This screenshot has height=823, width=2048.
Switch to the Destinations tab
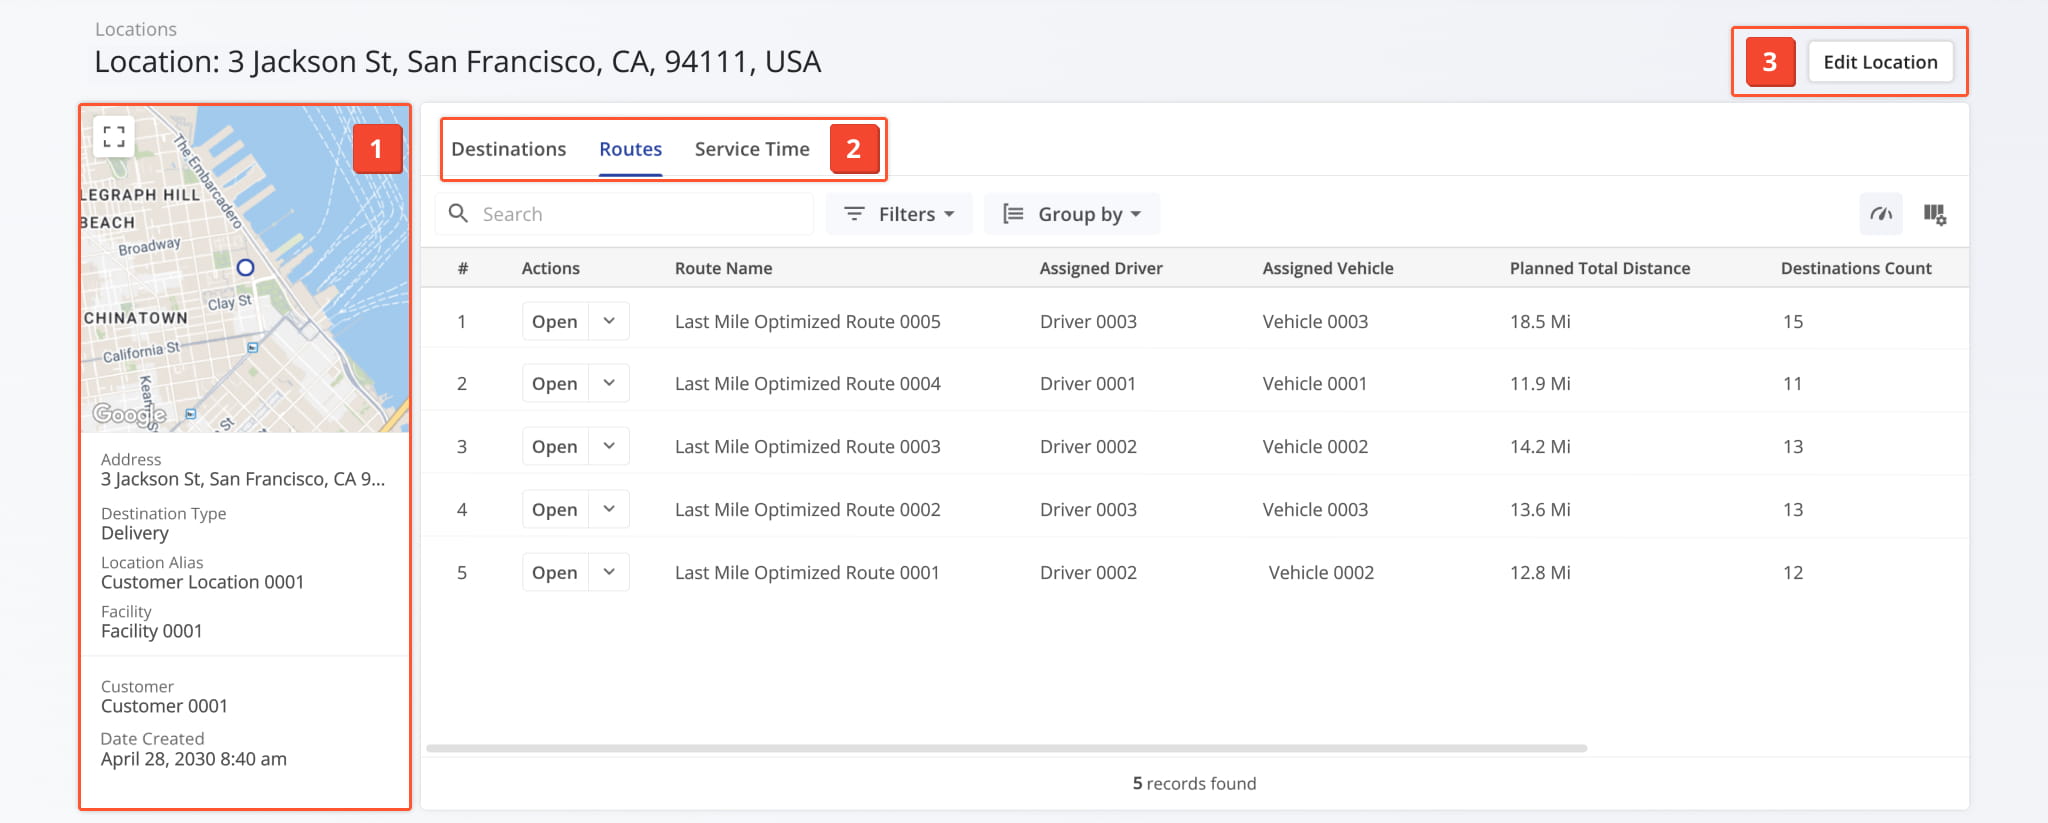pyautogui.click(x=508, y=149)
